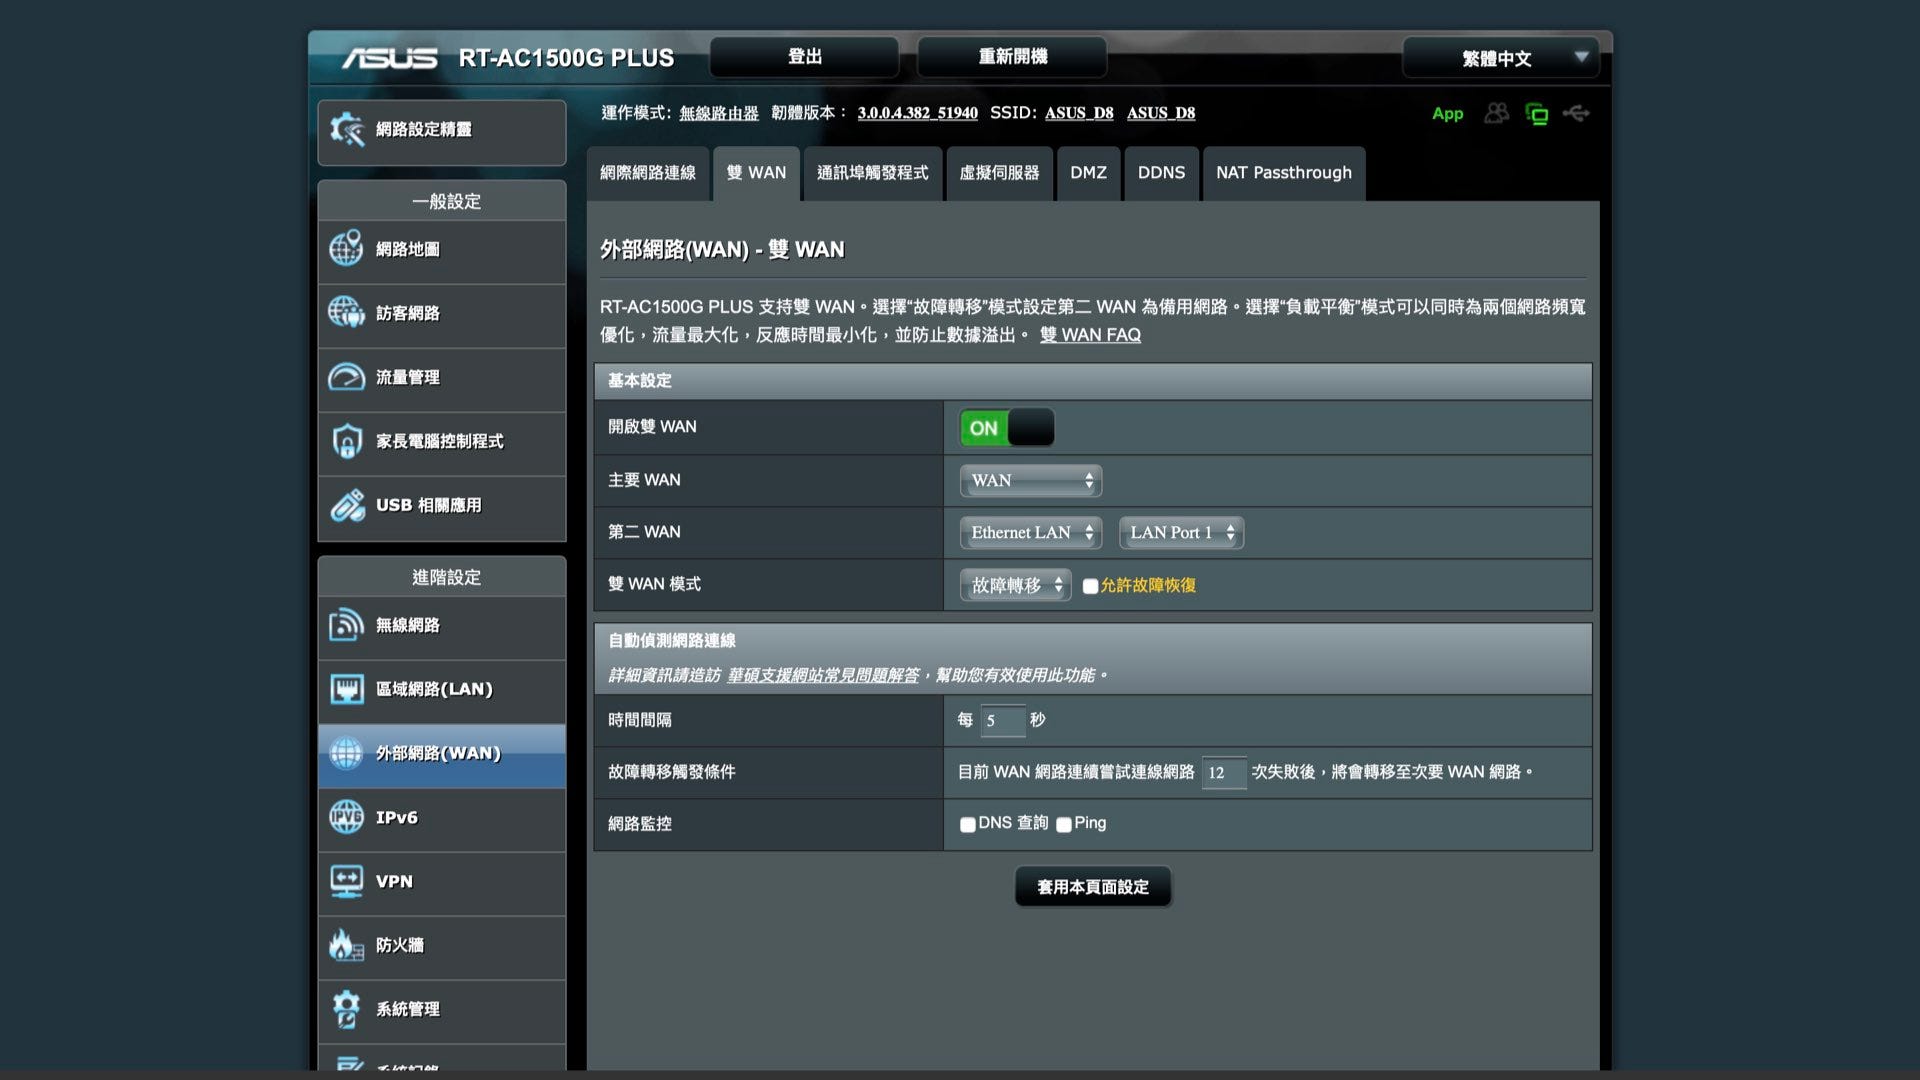Open the 繁體中文 language dropdown
Viewport: 1920px width, 1080px height.
point(1501,58)
